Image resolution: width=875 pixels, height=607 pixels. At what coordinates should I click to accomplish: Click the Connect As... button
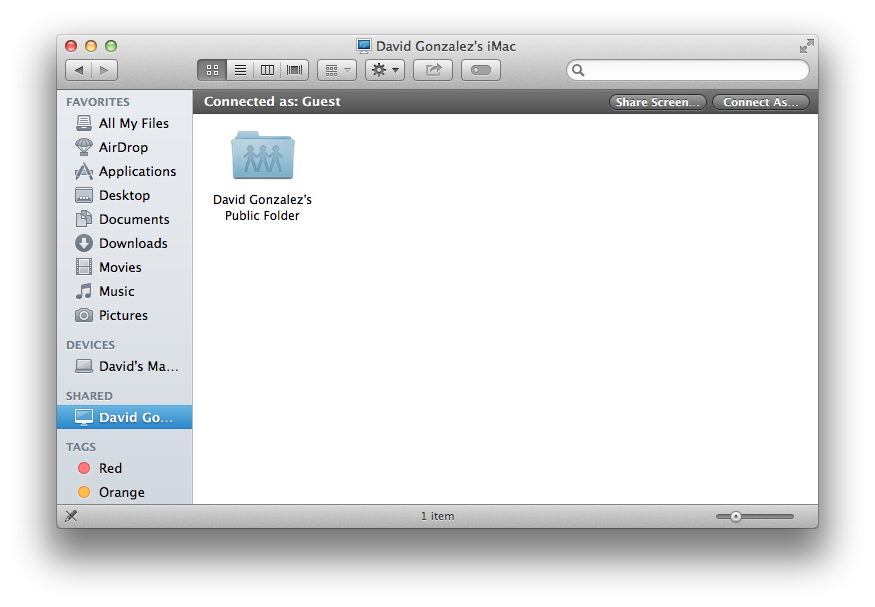[x=761, y=102]
